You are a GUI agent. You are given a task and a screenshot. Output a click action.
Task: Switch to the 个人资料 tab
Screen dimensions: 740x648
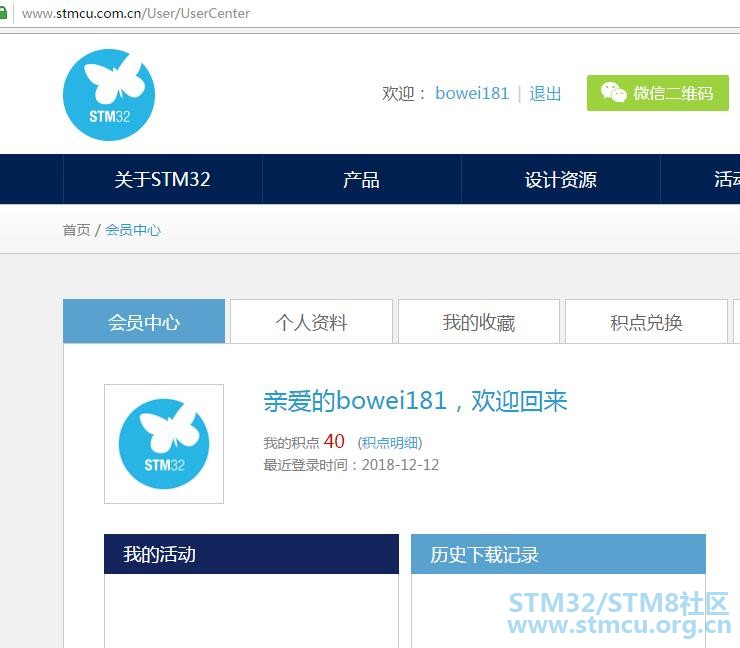311,322
